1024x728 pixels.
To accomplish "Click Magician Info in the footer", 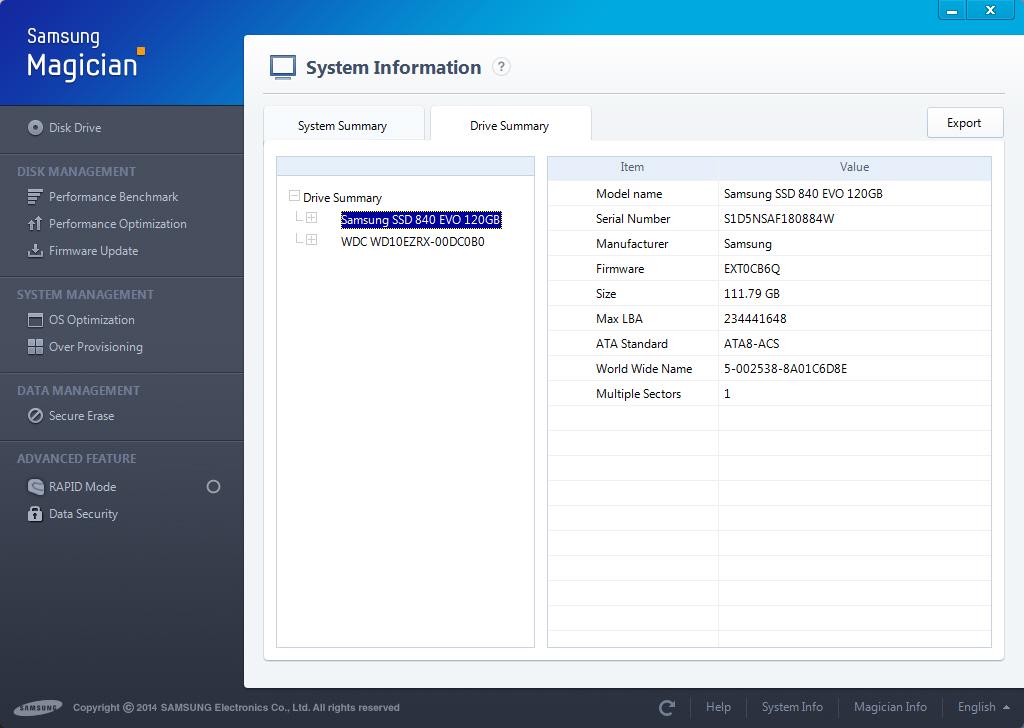I will (x=890, y=707).
